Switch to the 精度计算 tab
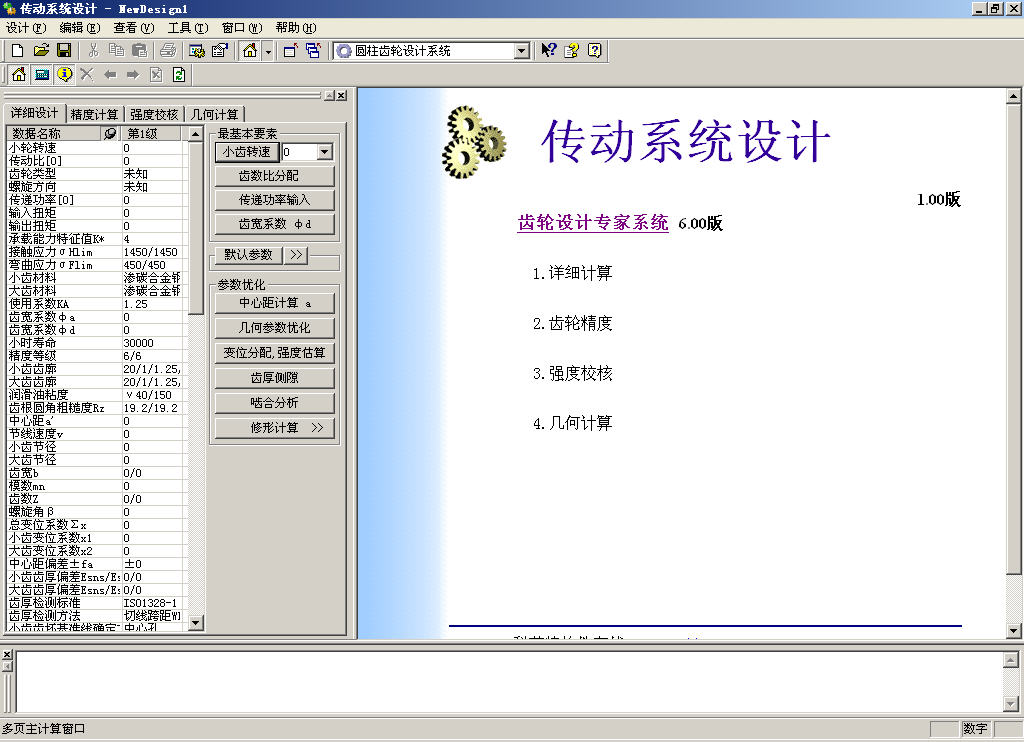 click(95, 114)
